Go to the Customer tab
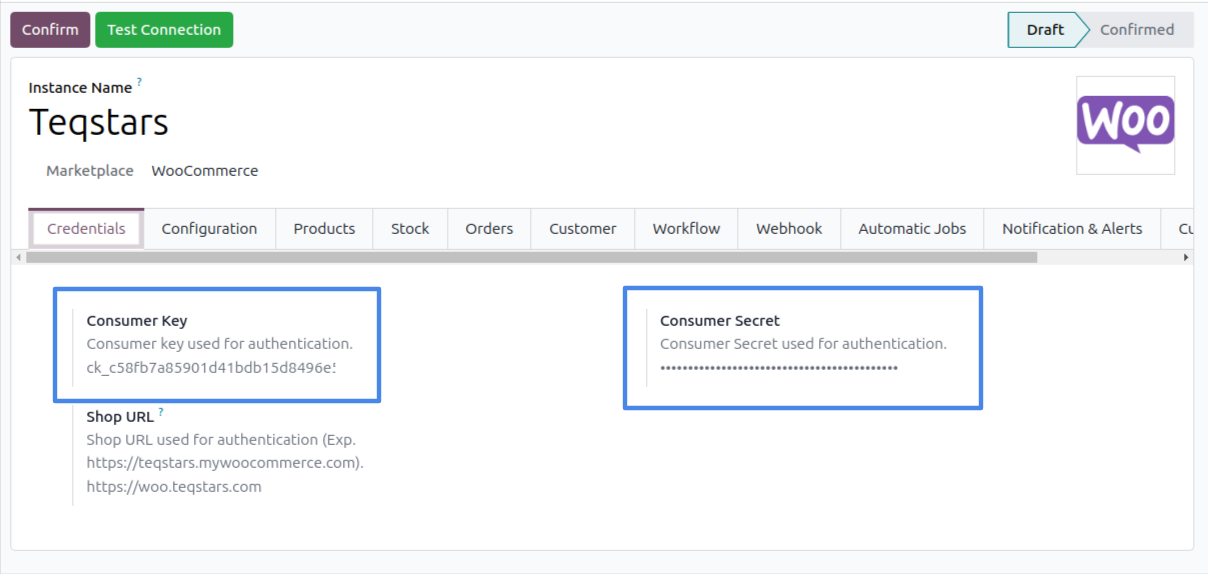 583,228
